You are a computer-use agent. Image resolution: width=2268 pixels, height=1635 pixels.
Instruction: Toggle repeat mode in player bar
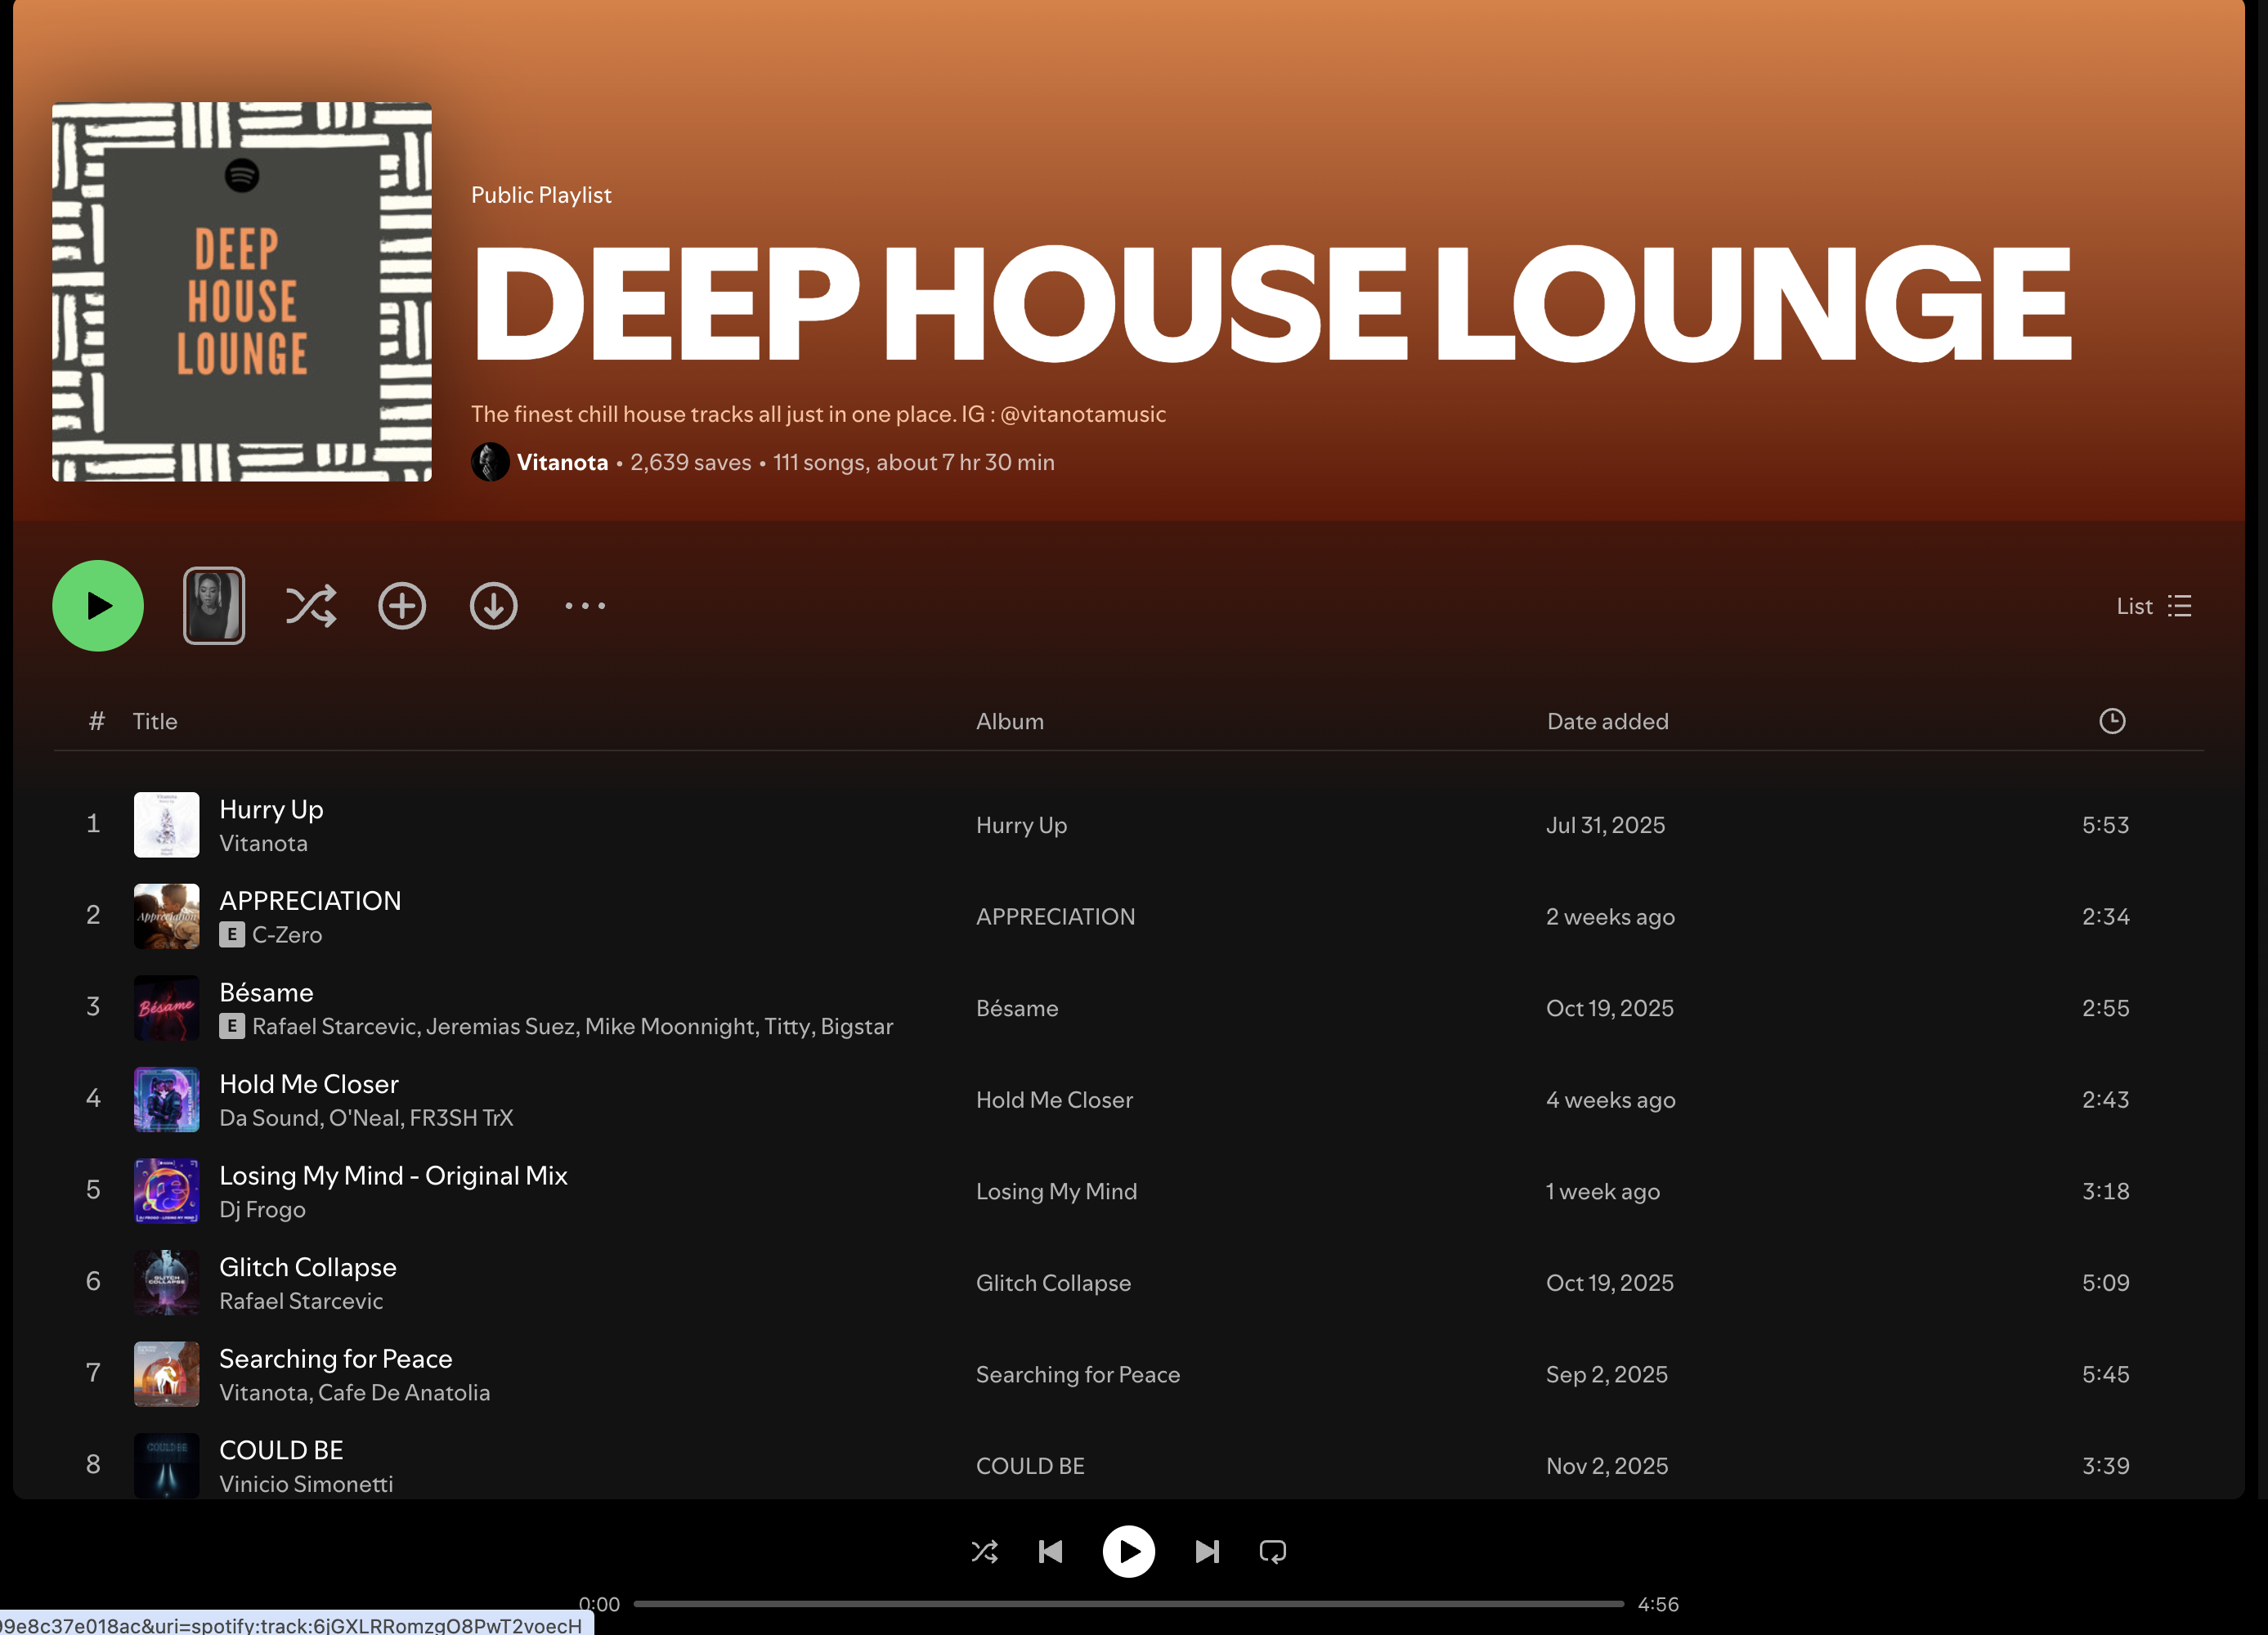coord(1272,1551)
